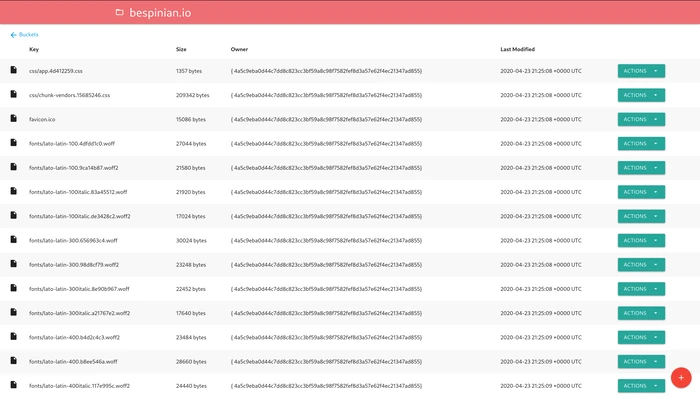This screenshot has width=700, height=396.
Task: Expand ACTIONS menu for favicon.ico
Action: point(641,119)
